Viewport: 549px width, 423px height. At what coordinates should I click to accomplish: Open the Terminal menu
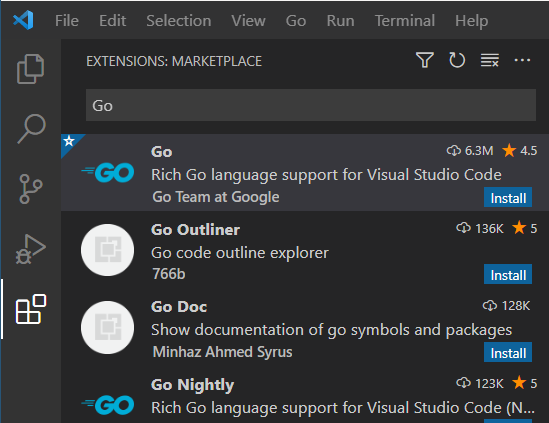(x=405, y=21)
